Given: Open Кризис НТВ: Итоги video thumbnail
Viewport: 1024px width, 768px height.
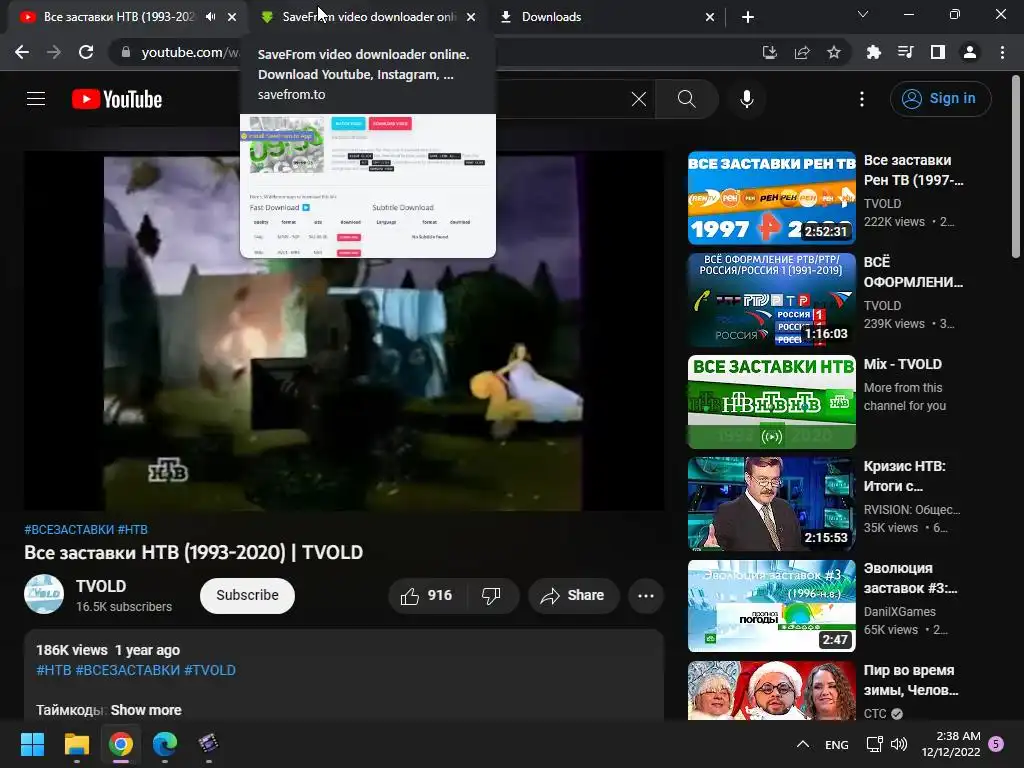Looking at the screenshot, I should click(x=771, y=504).
